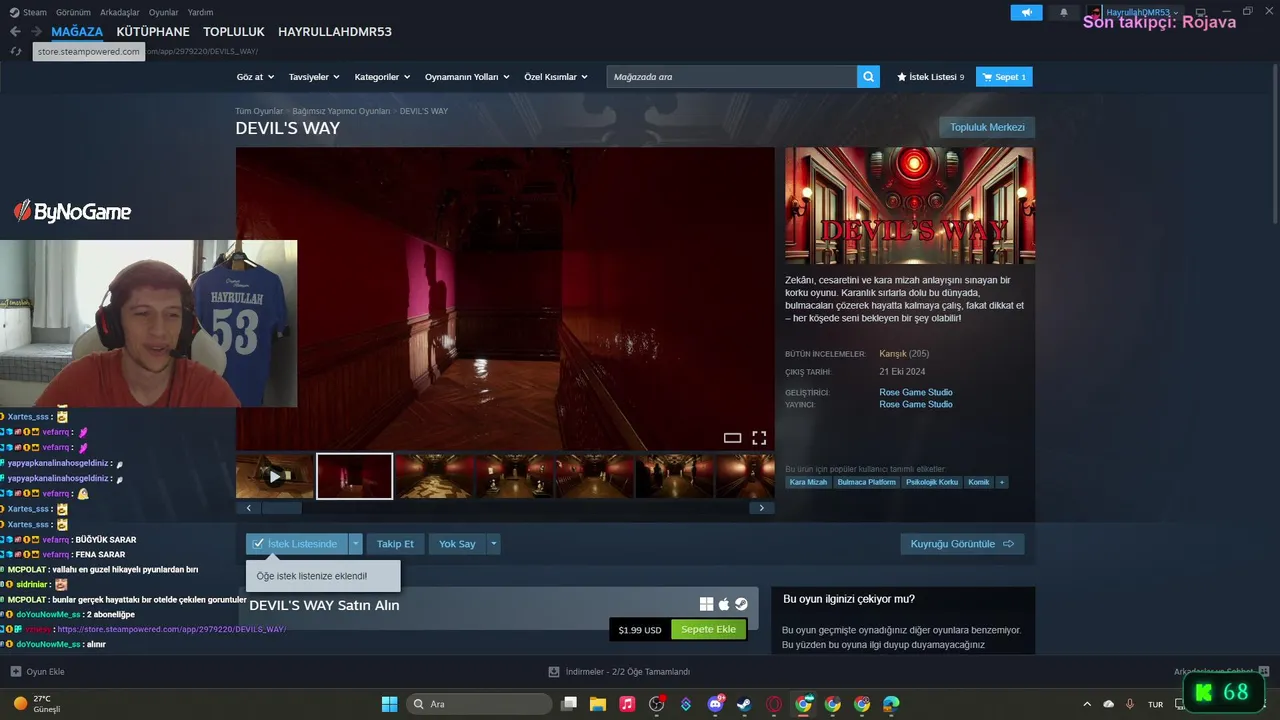Focus the Mağazada ara search field

[x=731, y=77]
